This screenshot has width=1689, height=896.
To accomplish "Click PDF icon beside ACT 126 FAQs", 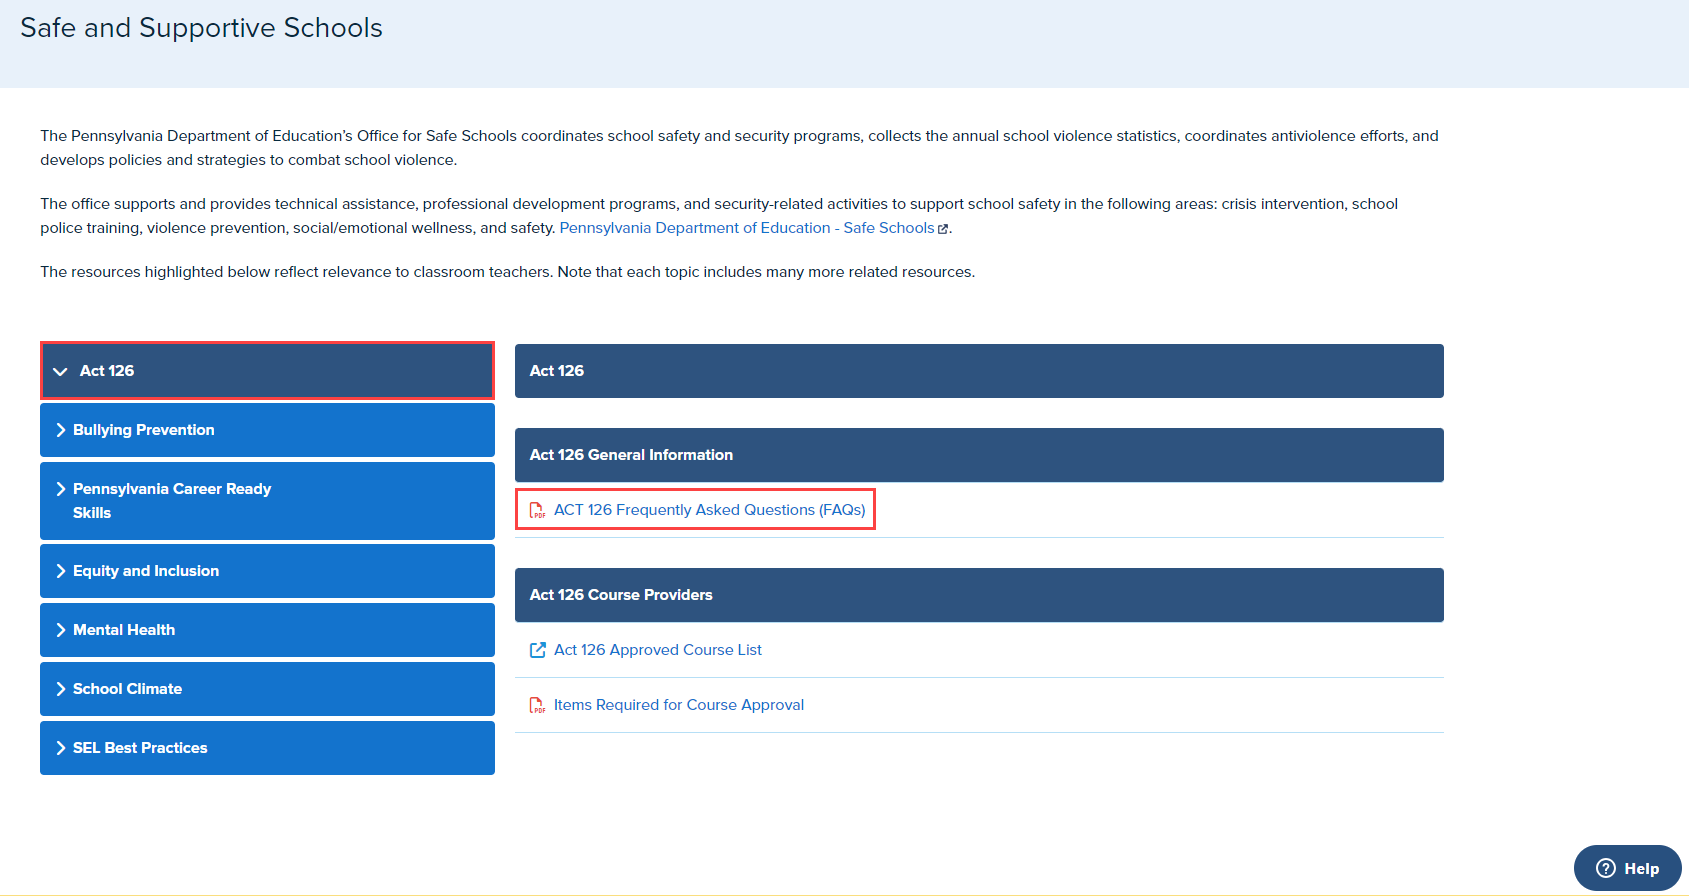I will pos(537,510).
